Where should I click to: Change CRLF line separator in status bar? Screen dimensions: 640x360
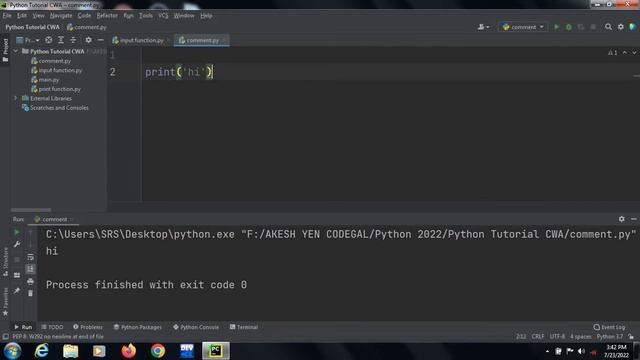538,337
